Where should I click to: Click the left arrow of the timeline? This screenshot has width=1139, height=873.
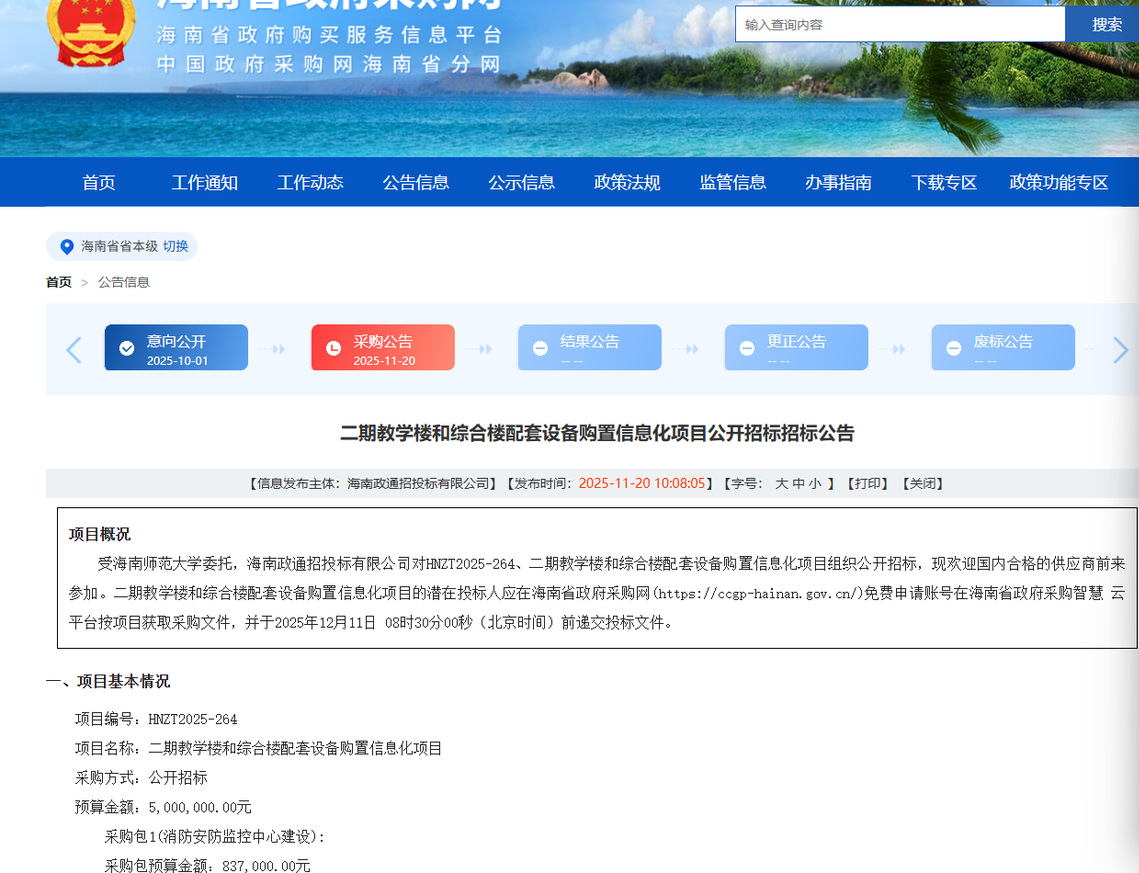[x=74, y=350]
